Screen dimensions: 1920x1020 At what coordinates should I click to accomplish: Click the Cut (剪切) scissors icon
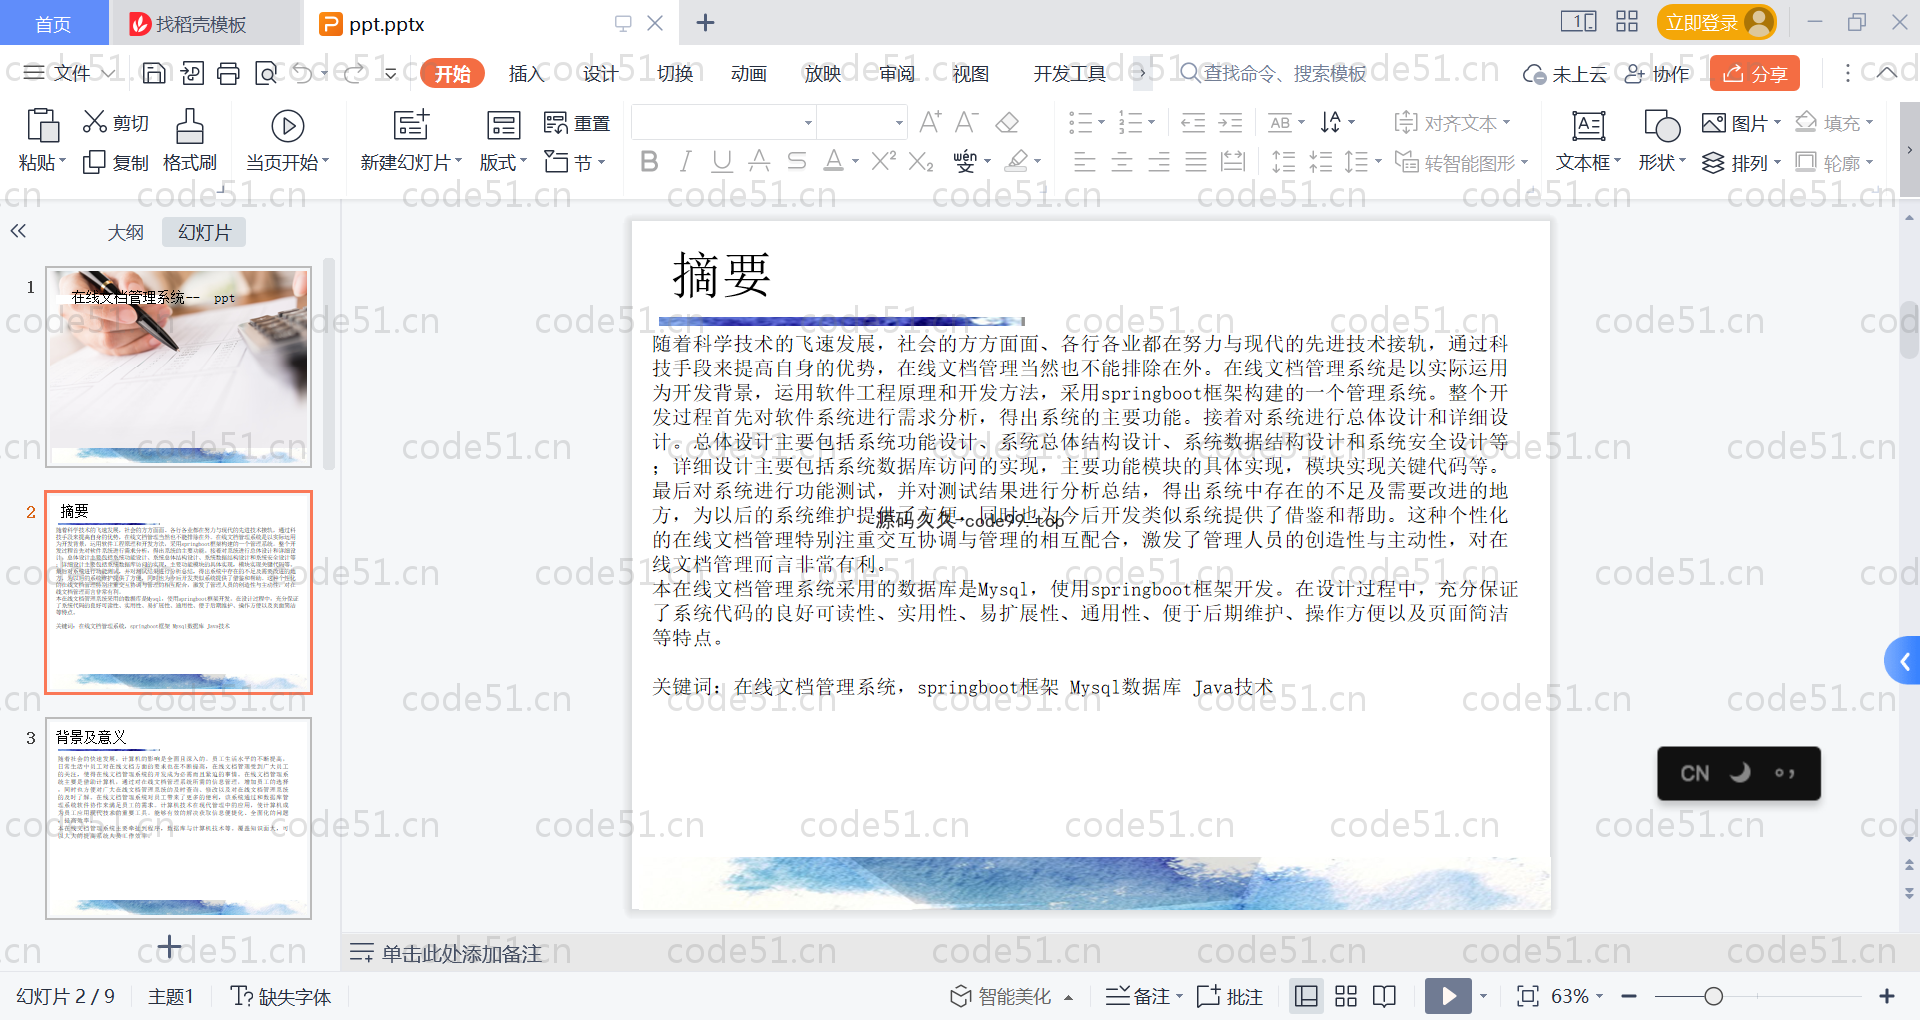(x=95, y=122)
